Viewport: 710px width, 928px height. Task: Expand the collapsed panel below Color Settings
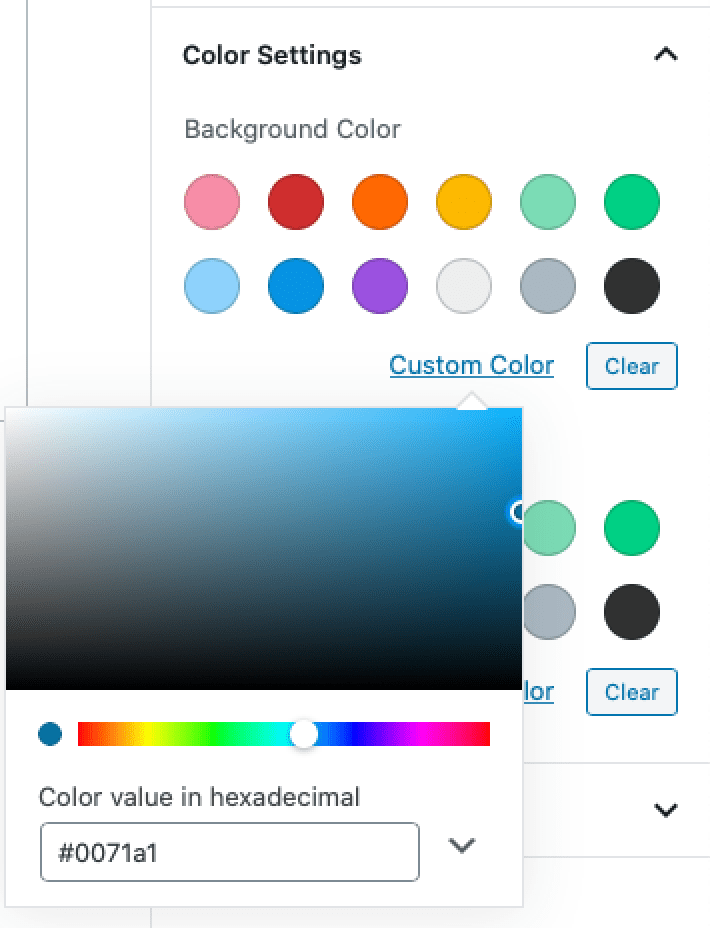point(665,810)
